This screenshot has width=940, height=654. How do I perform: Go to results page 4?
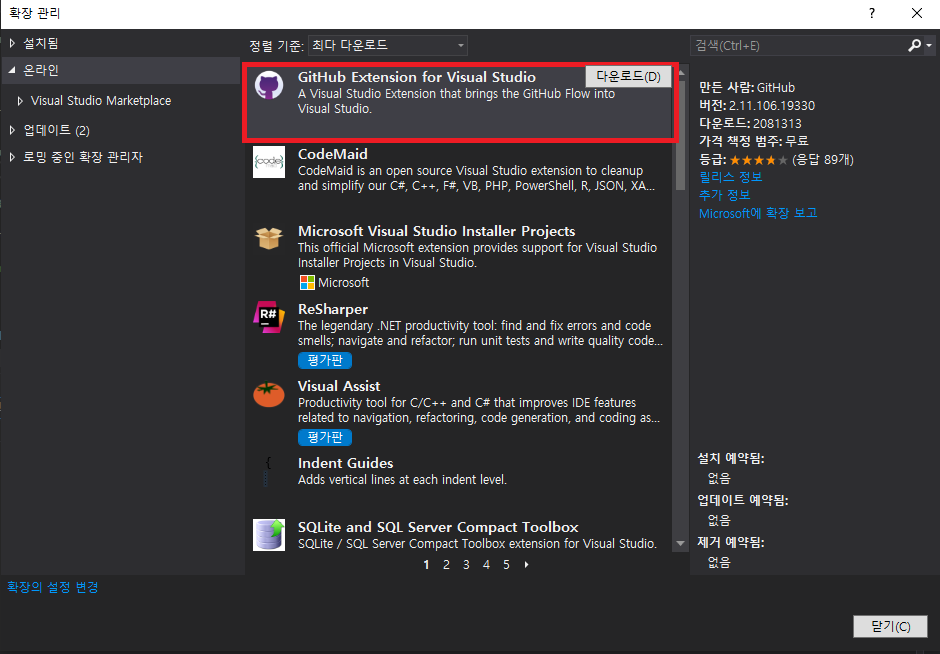click(486, 565)
